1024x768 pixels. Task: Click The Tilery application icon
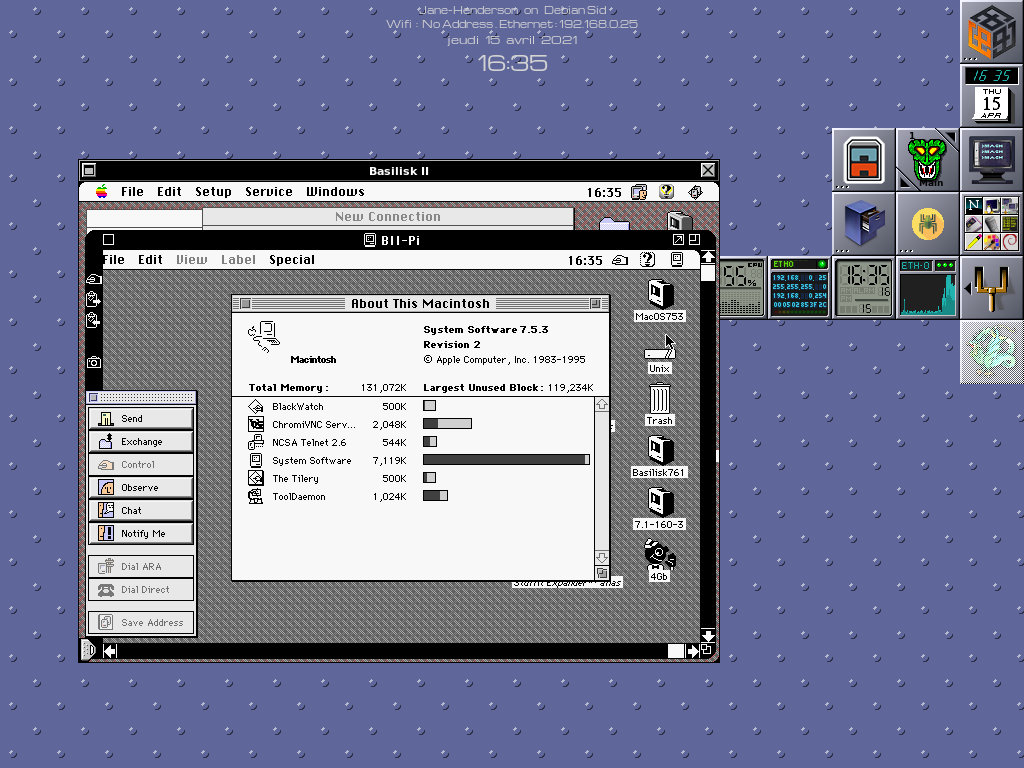[x=255, y=478]
